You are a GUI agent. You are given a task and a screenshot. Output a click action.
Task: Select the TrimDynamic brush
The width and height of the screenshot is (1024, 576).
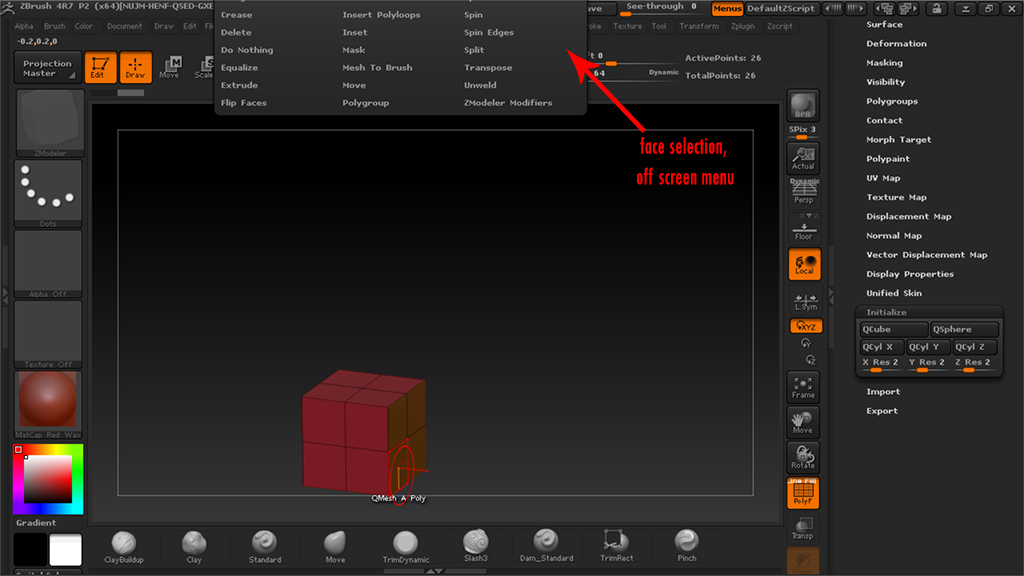(x=406, y=547)
